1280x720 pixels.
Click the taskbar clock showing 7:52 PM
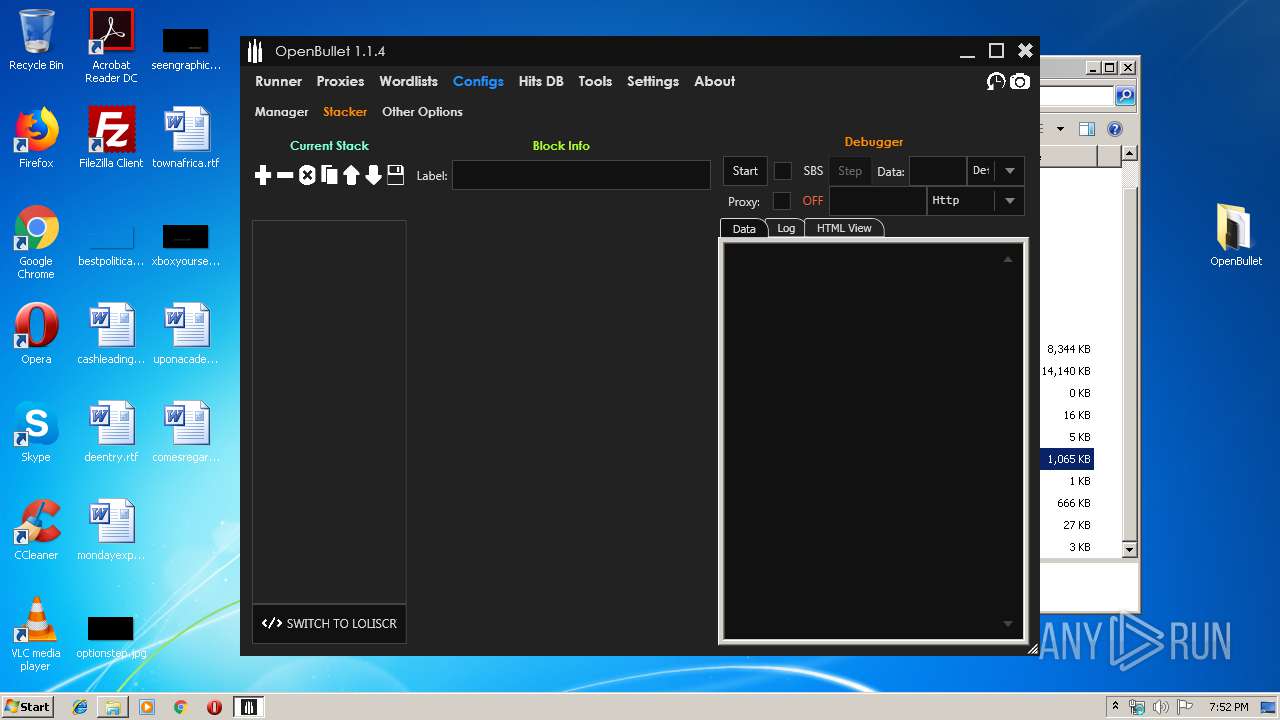click(1228, 707)
